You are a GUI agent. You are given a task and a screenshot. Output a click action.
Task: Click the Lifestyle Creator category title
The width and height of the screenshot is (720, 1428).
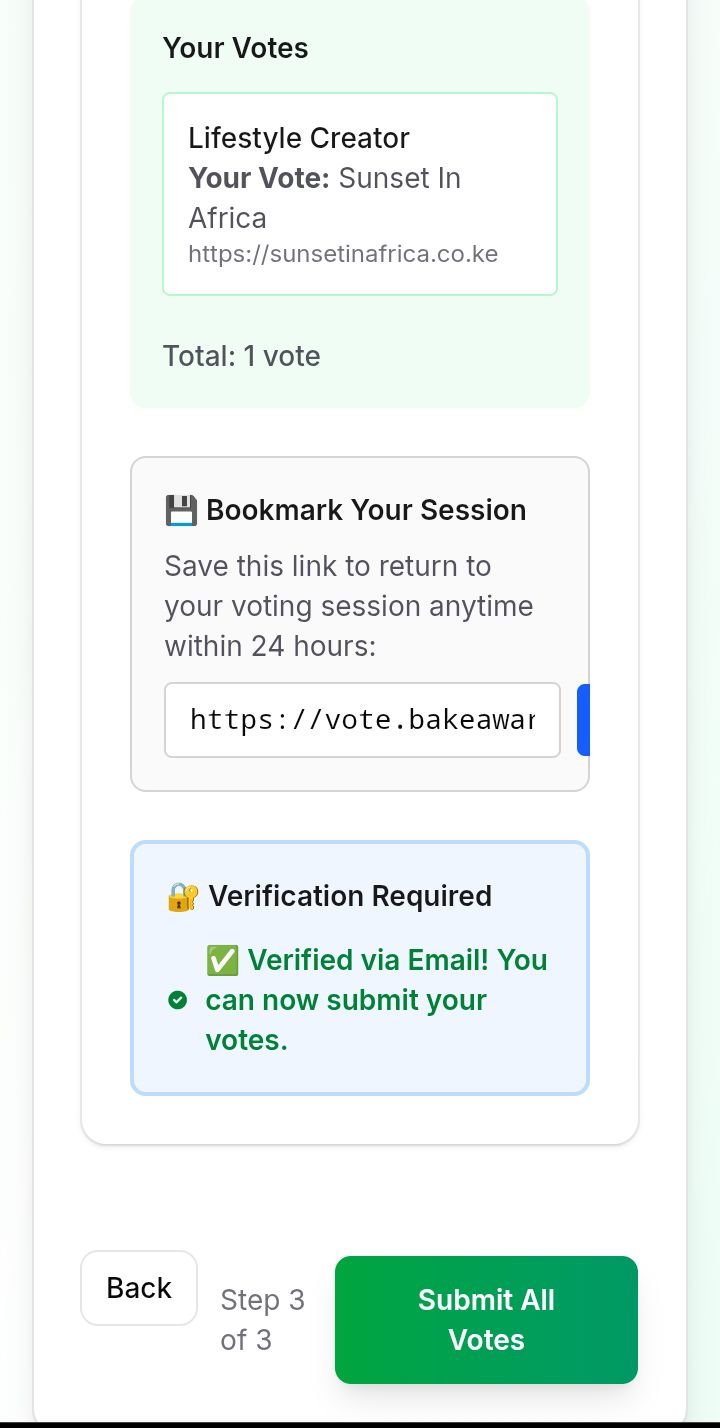click(x=299, y=138)
